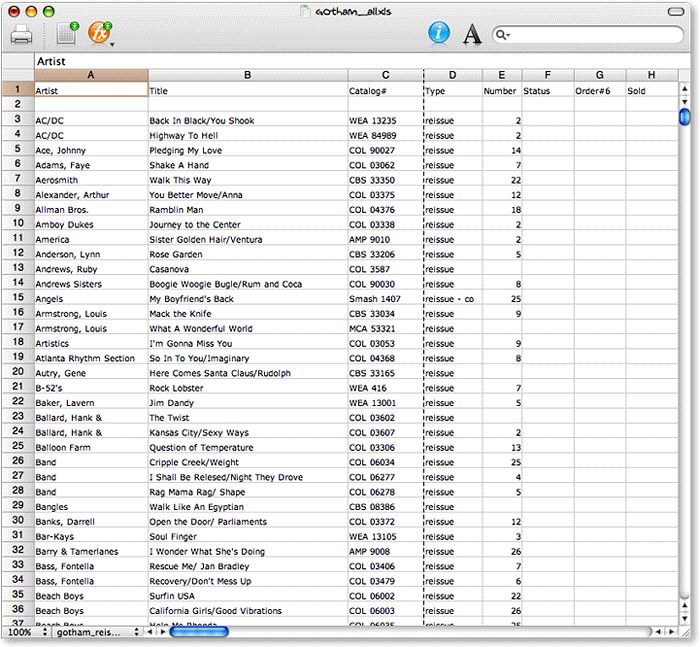This screenshot has width=700, height=647.
Task: Select cell 'Walk This Way'
Action: click(x=248, y=180)
